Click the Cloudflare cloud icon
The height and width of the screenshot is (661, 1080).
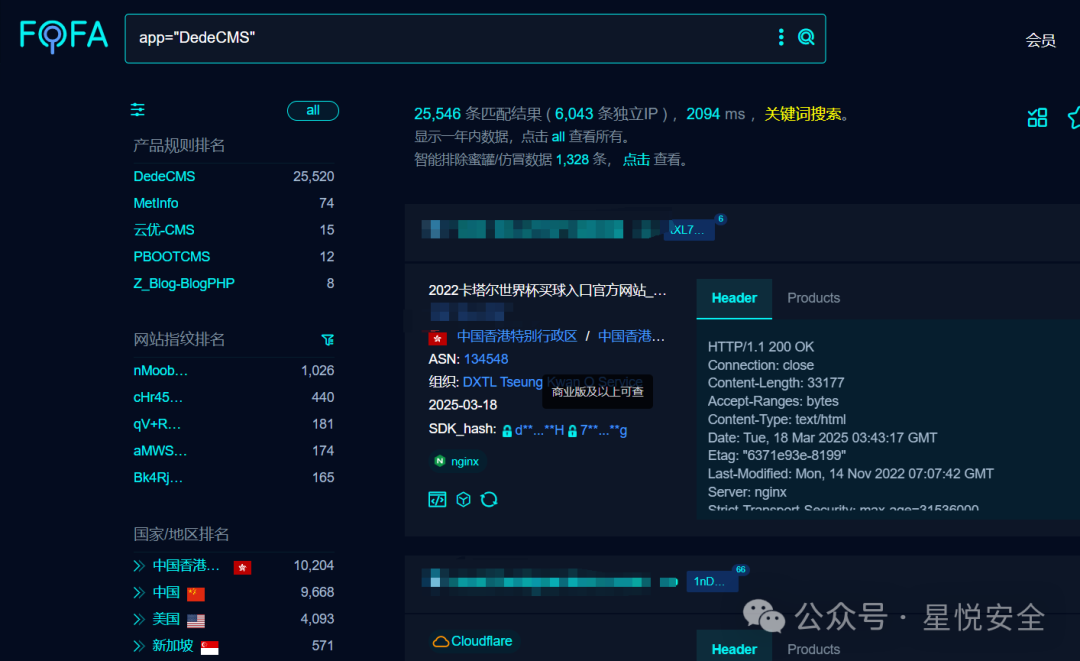coord(441,642)
